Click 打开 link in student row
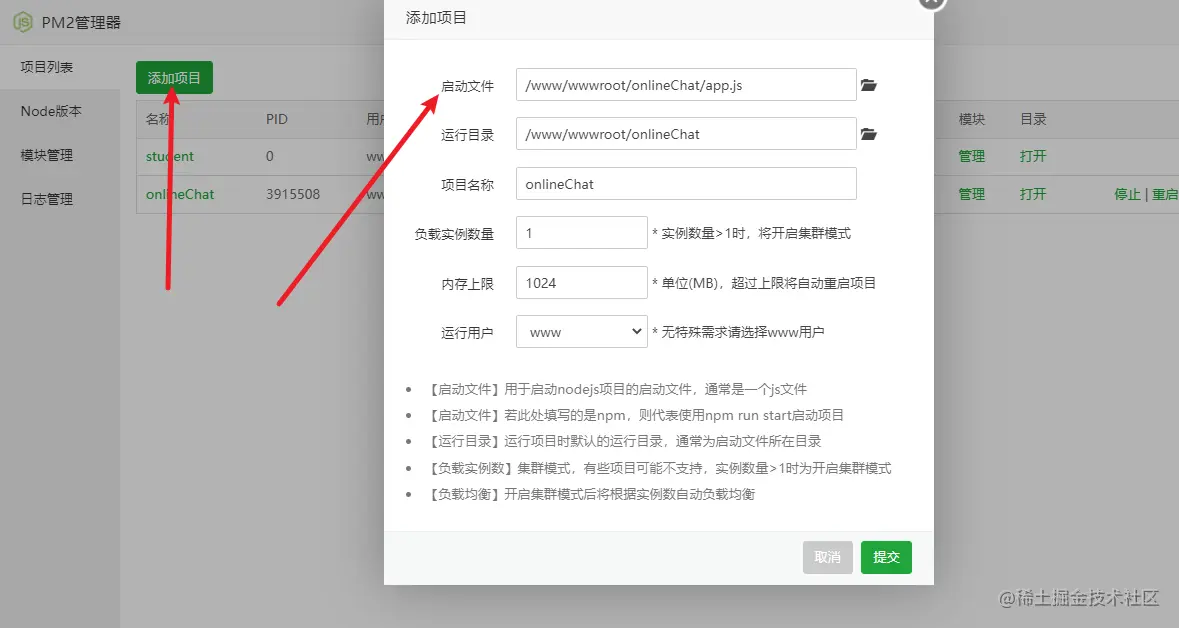Image resolution: width=1179 pixels, height=628 pixels. click(x=1033, y=156)
